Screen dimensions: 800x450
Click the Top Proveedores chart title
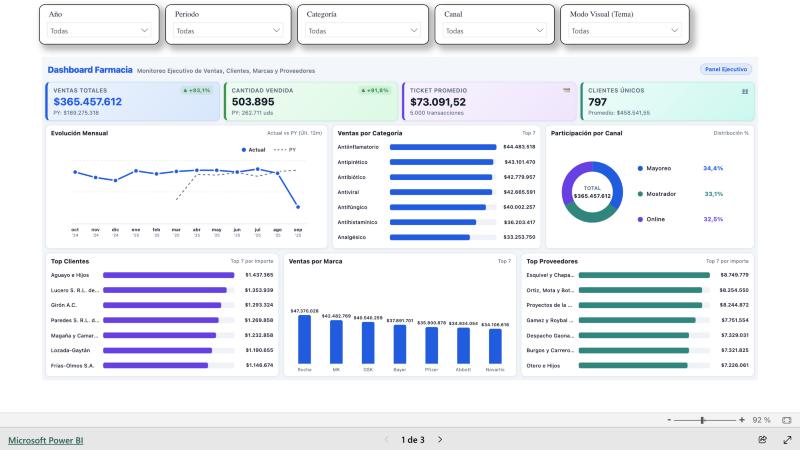pos(552,261)
